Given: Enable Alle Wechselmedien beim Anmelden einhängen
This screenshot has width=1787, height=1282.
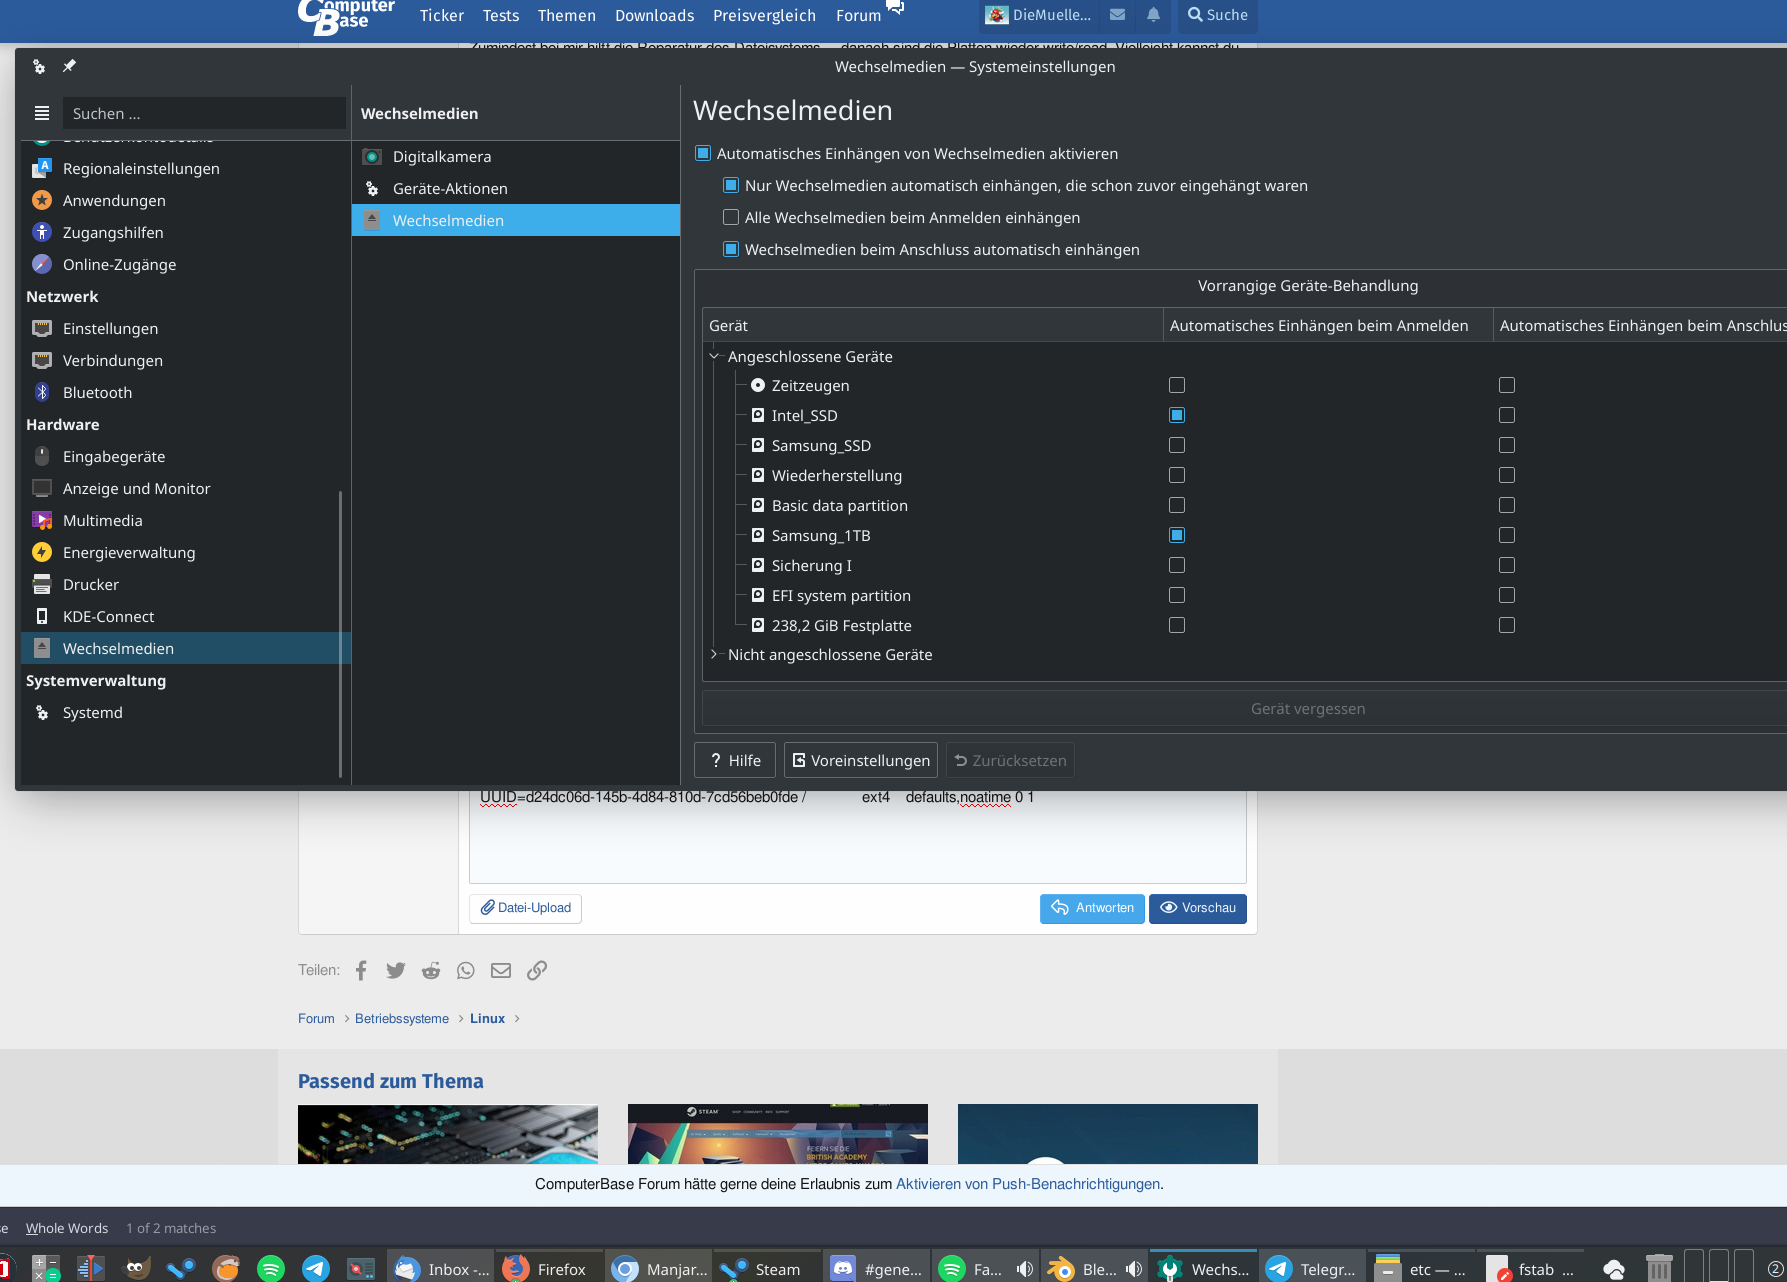Looking at the screenshot, I should [x=731, y=217].
